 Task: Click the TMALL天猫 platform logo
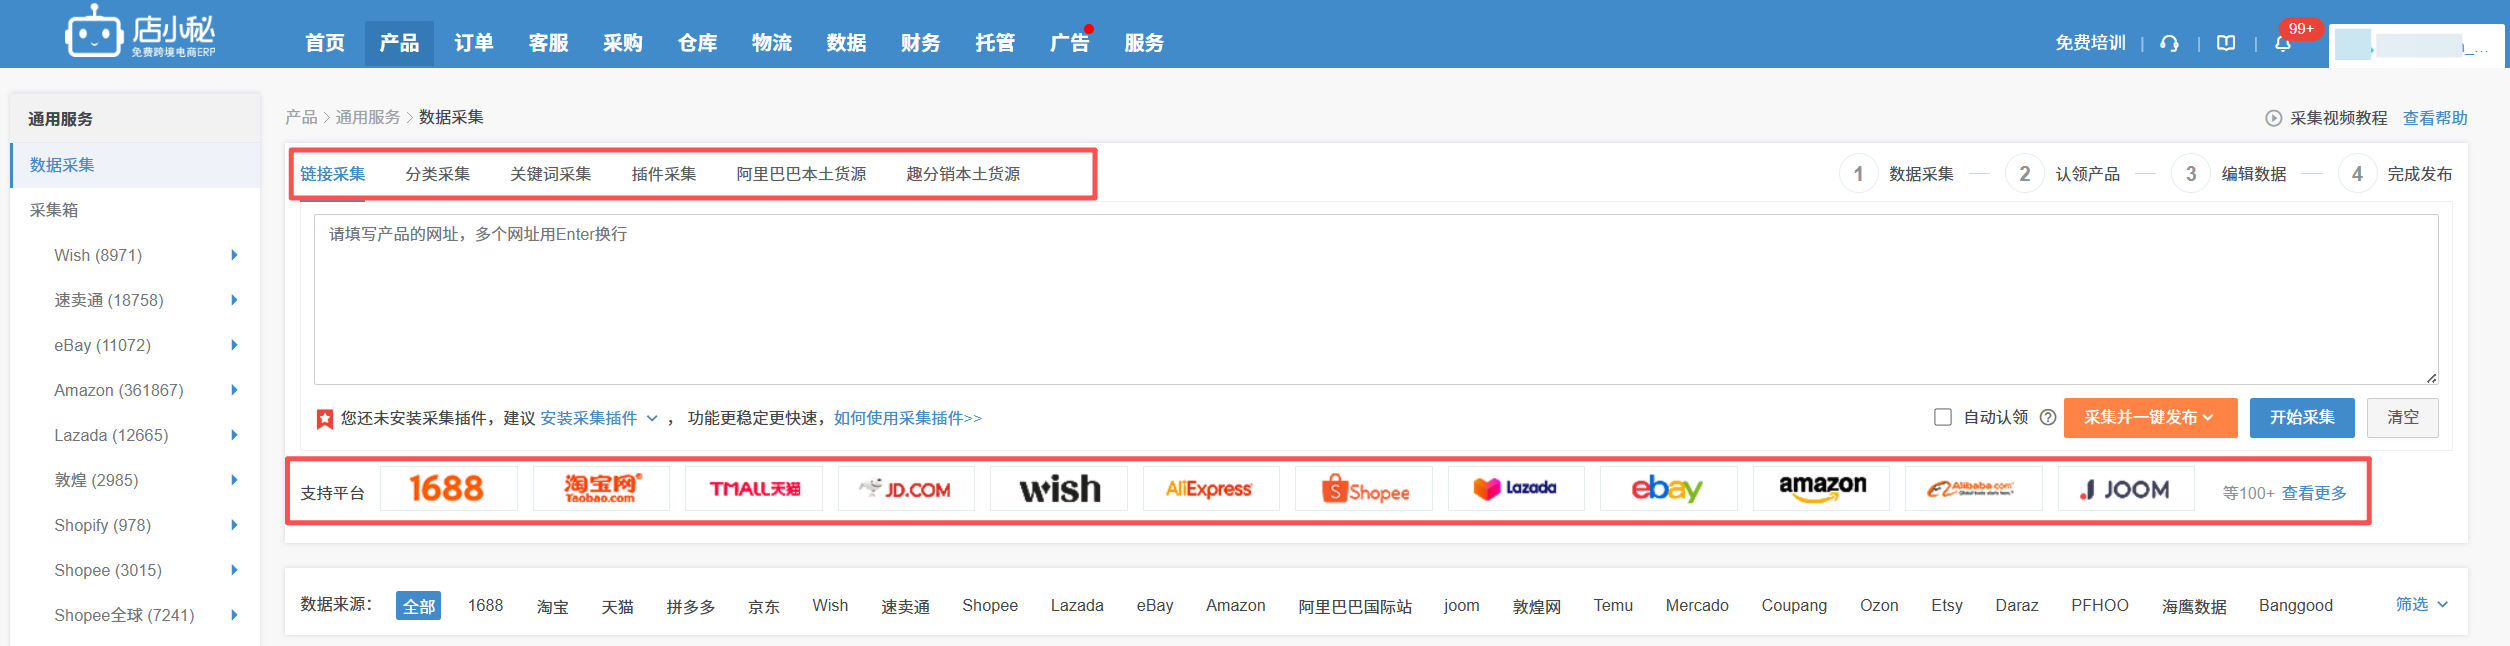[x=754, y=489]
